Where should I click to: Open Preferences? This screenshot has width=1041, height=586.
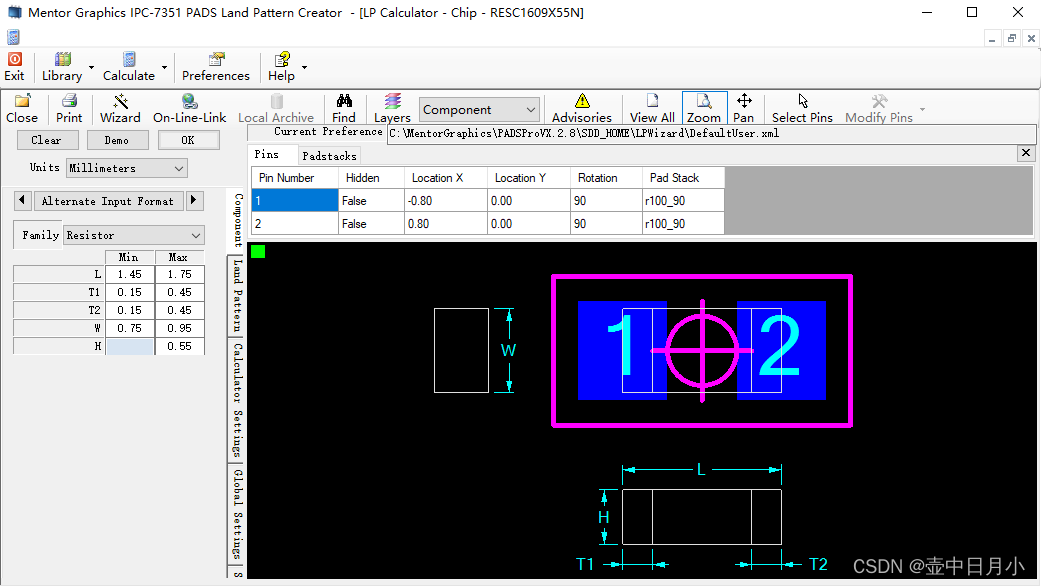click(x=216, y=66)
